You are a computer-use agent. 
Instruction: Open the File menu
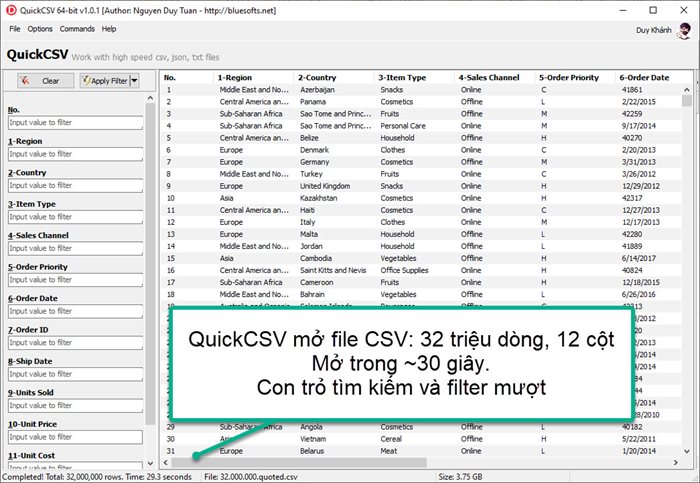(x=15, y=29)
